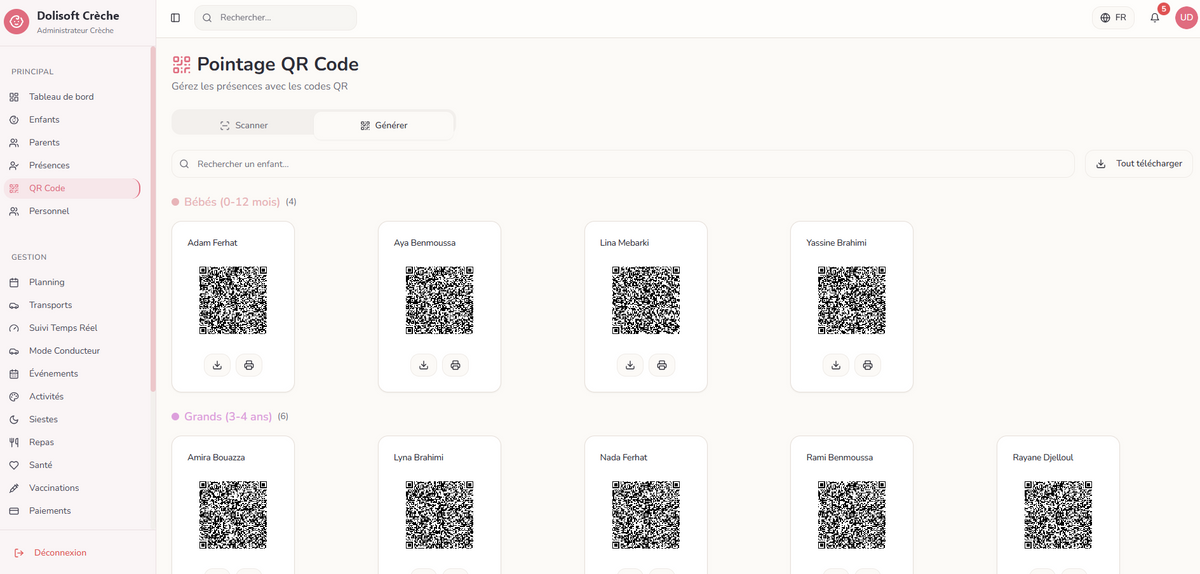Open Mode Conducteur page
The image size is (1200, 574).
pos(72,351)
